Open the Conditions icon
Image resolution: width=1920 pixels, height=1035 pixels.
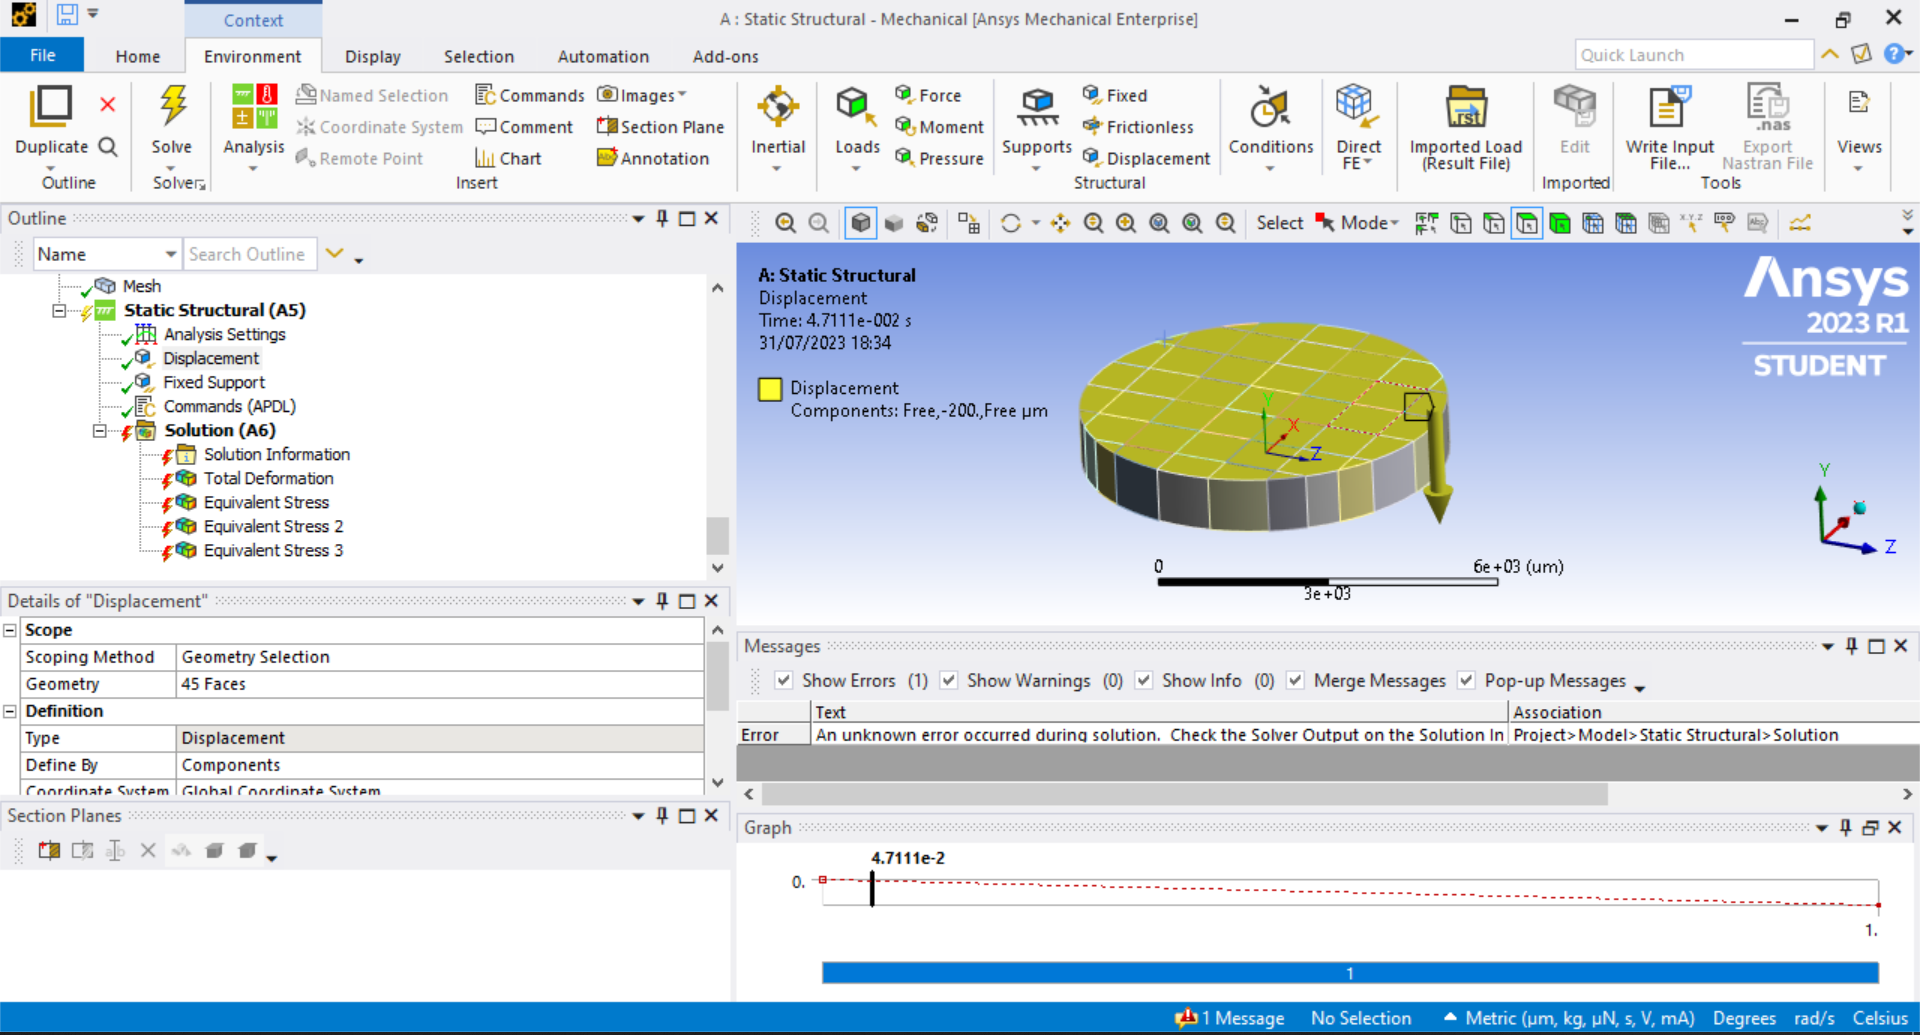coord(1270,107)
